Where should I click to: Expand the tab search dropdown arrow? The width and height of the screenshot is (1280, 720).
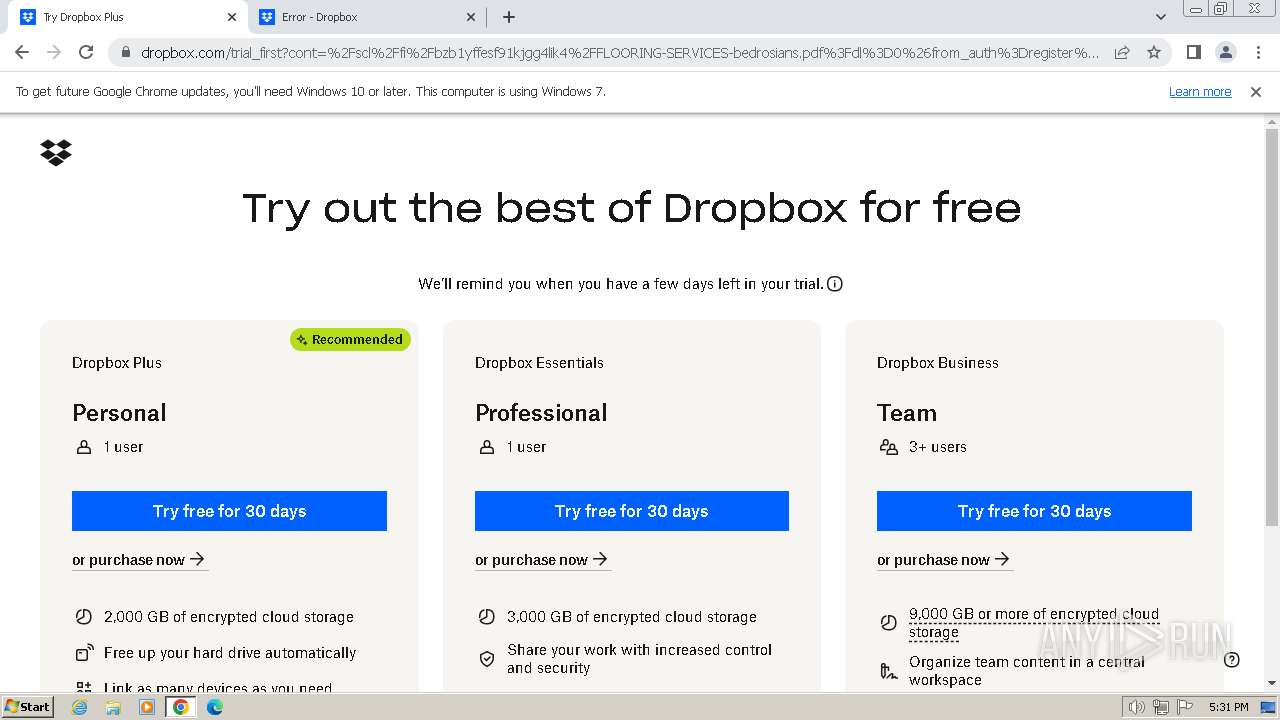pyautogui.click(x=1160, y=17)
